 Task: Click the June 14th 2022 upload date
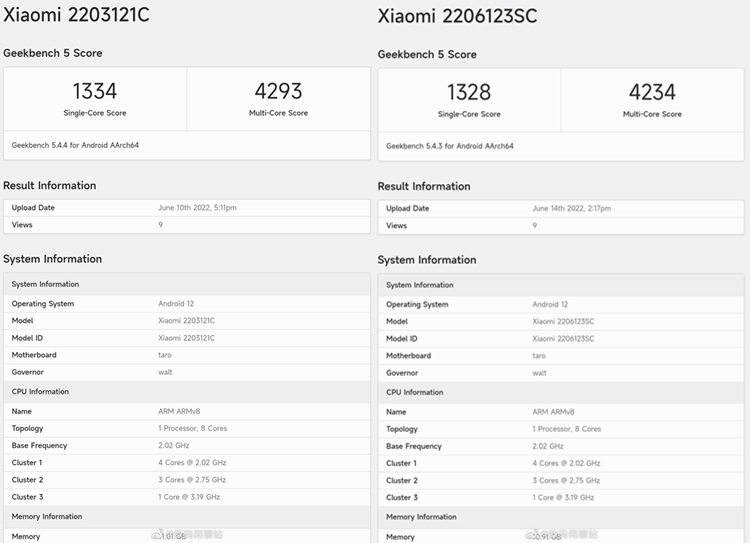(x=572, y=209)
